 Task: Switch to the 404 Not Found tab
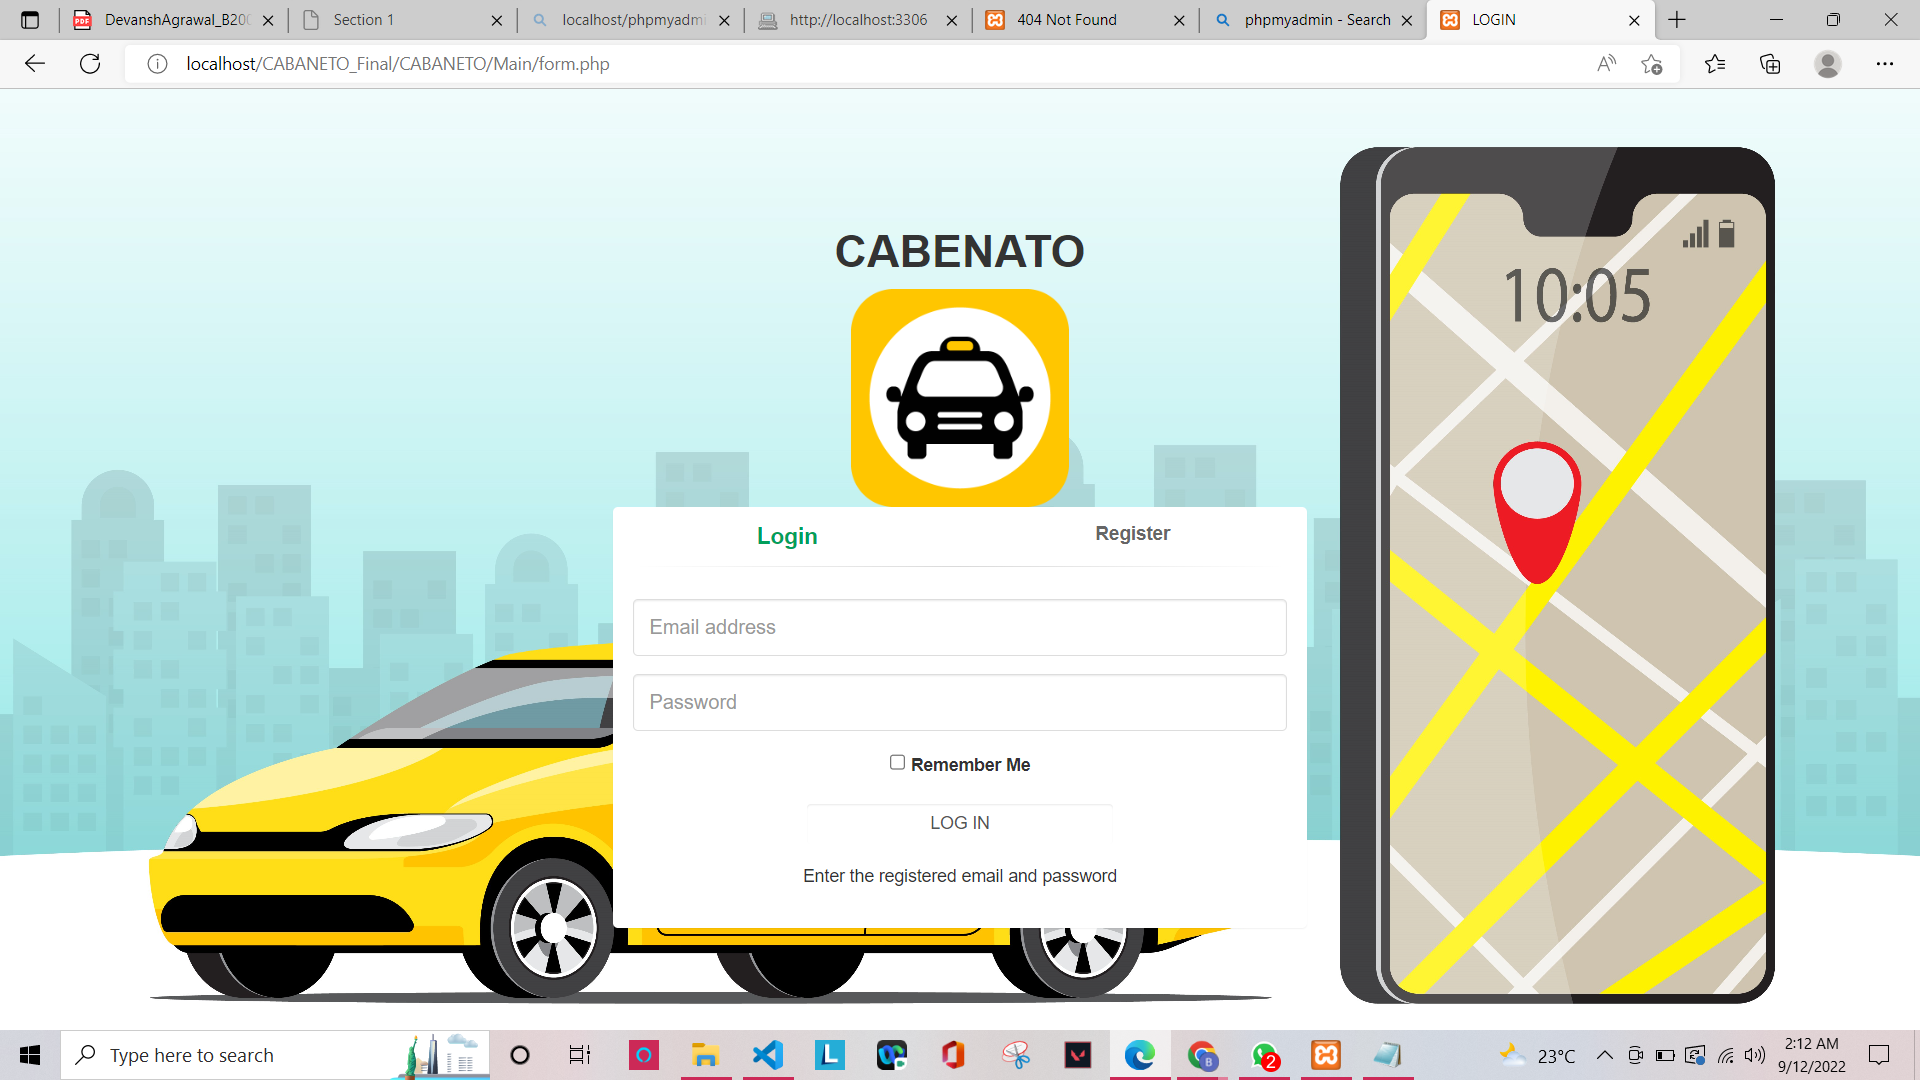click(x=1063, y=19)
